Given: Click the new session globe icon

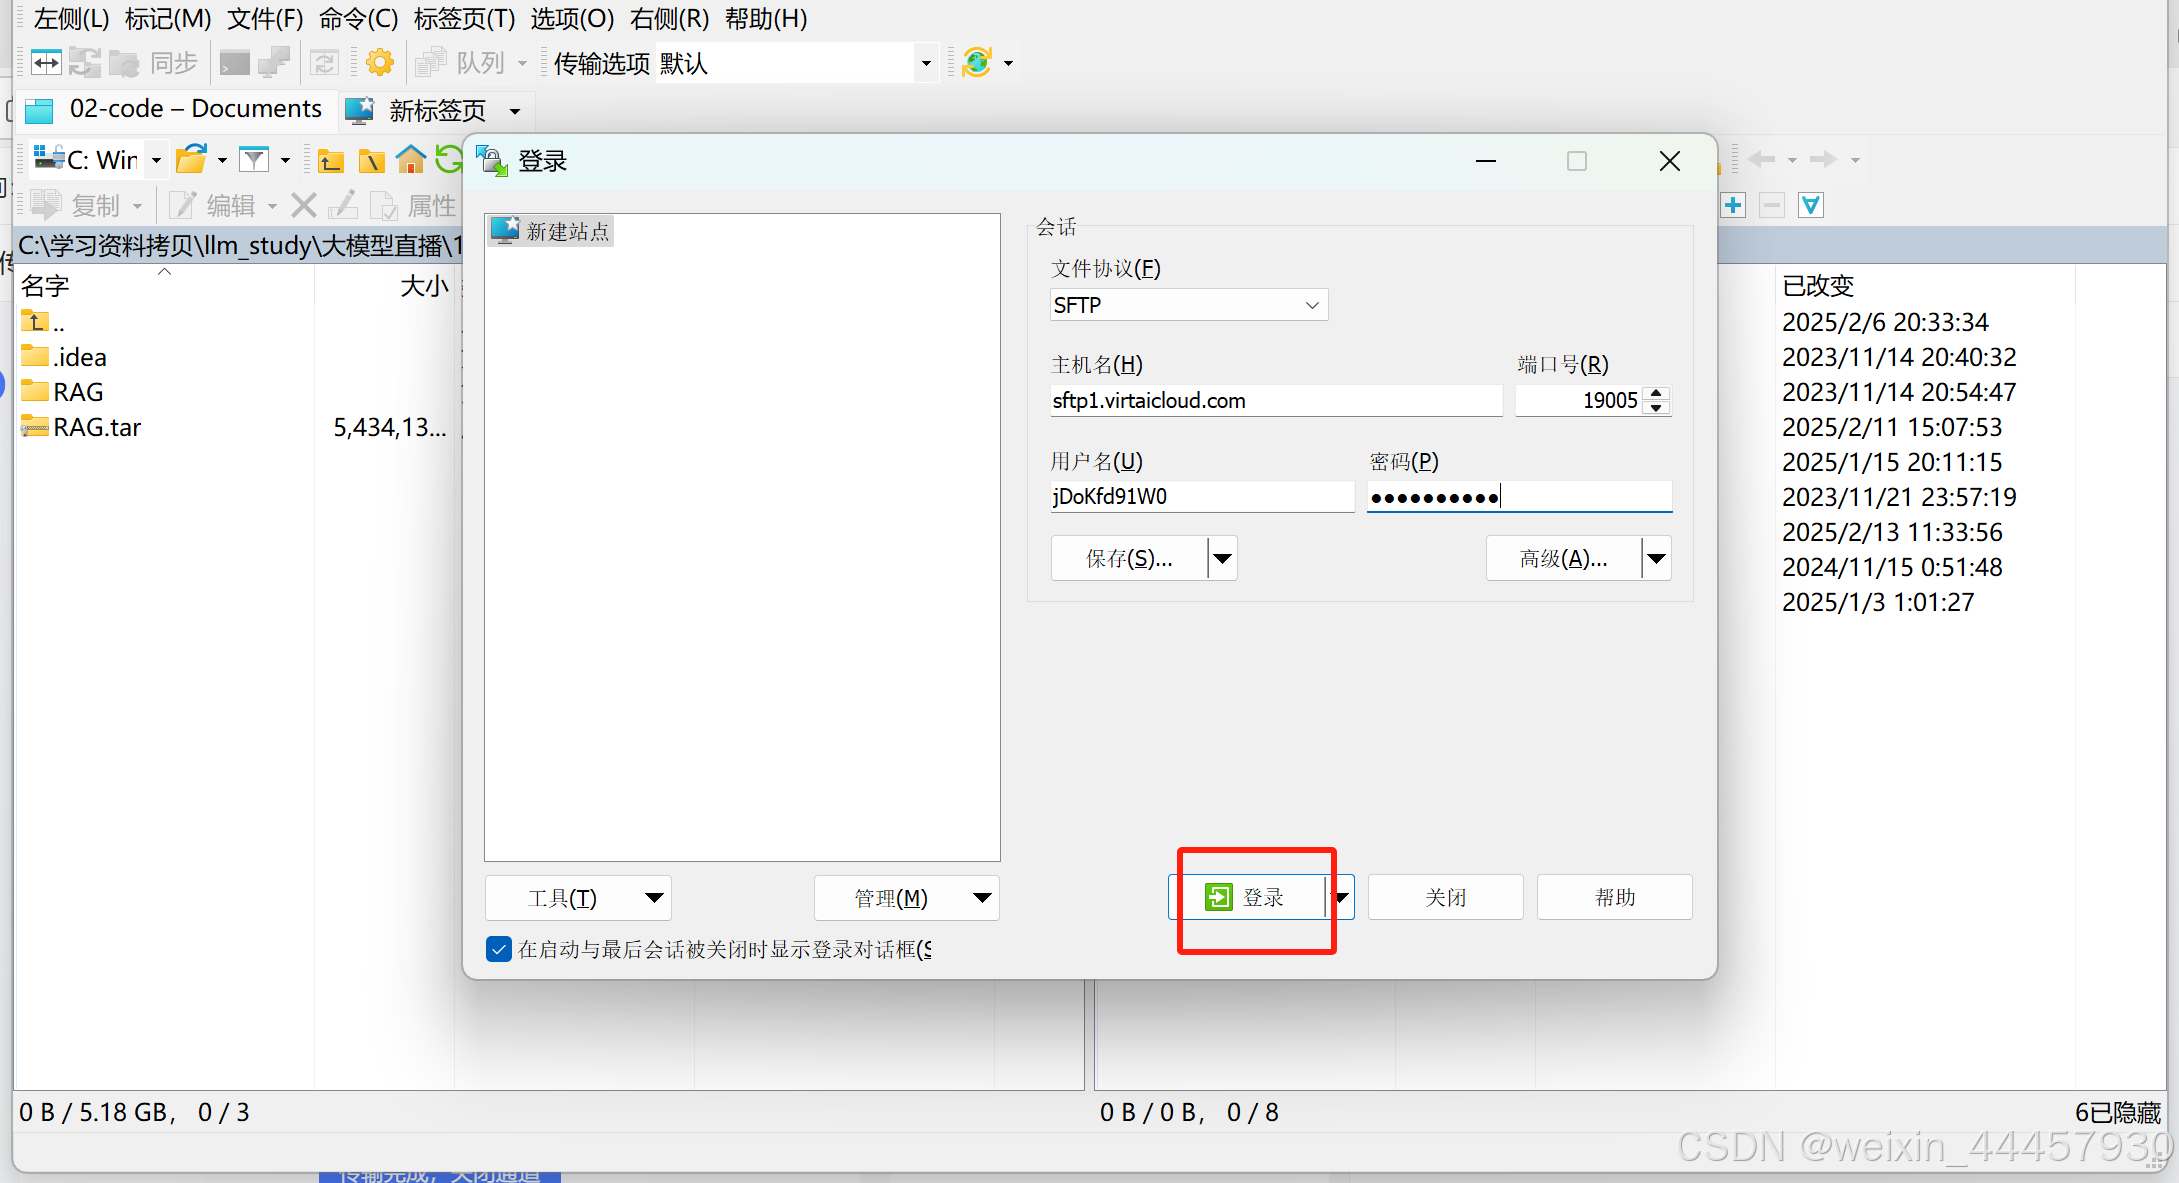Looking at the screenshot, I should click(x=977, y=63).
